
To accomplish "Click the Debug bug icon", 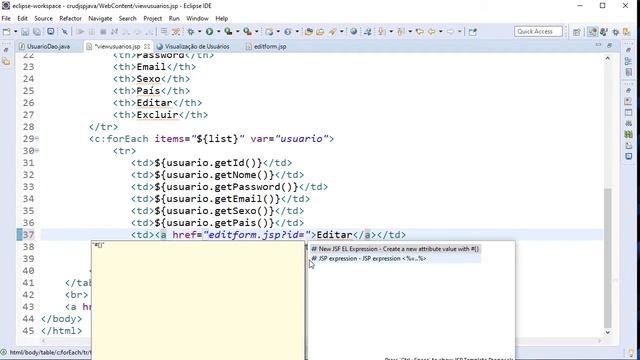I will 191,31.
